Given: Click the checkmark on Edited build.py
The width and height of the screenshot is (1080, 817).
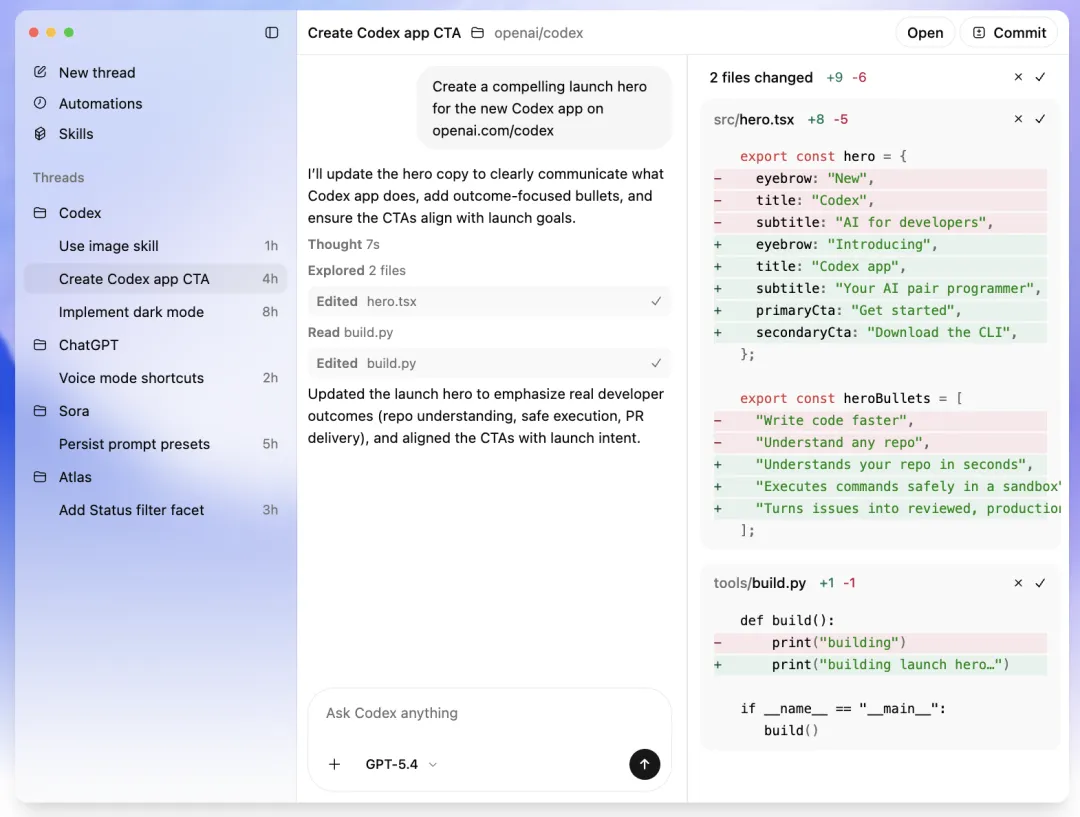Looking at the screenshot, I should (656, 363).
